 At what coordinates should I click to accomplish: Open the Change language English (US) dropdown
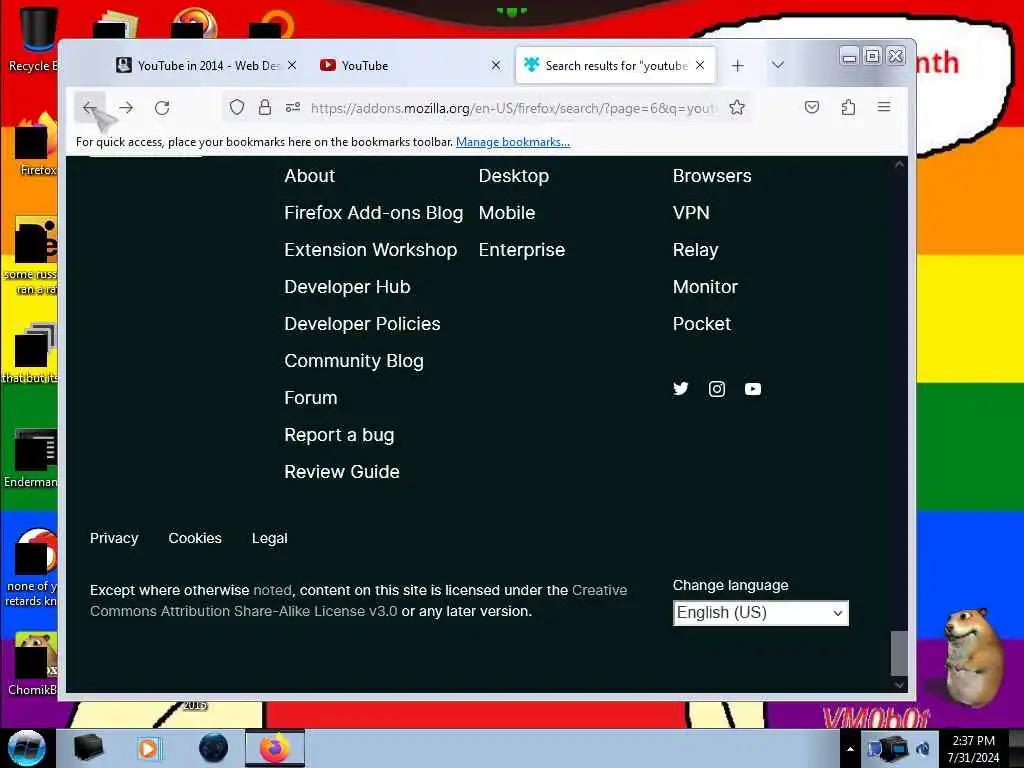point(761,613)
